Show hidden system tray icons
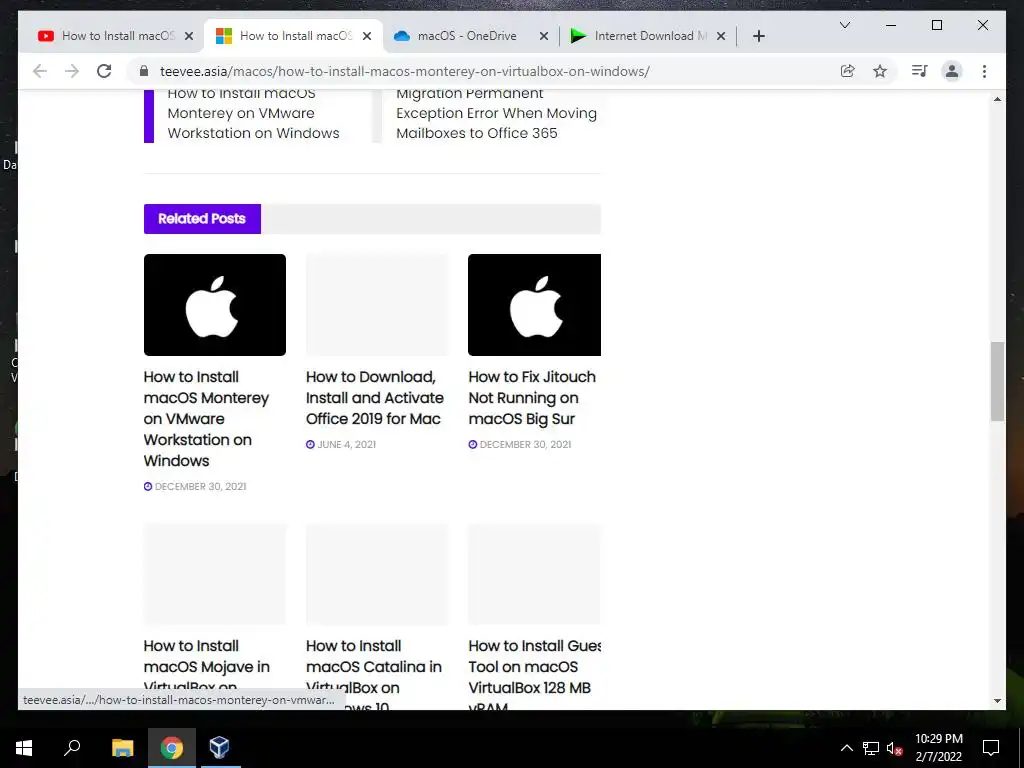The width and height of the screenshot is (1024, 768). (x=846, y=748)
